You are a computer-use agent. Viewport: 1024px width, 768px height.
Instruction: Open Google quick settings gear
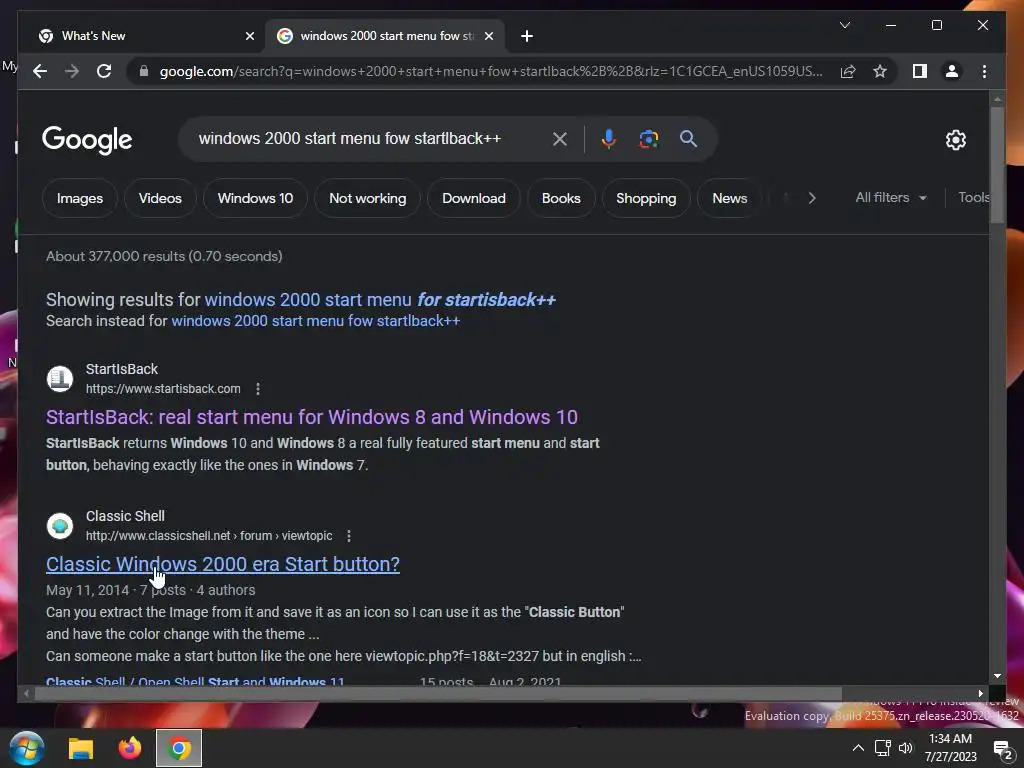955,140
